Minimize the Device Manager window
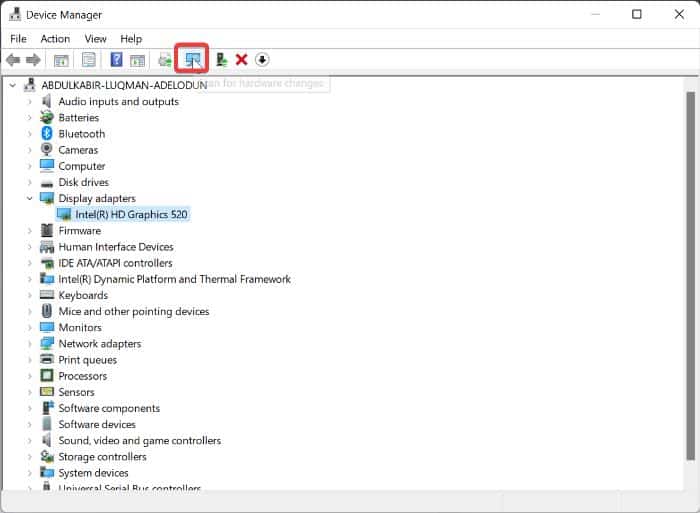Image resolution: width=700 pixels, height=513 pixels. (595, 14)
